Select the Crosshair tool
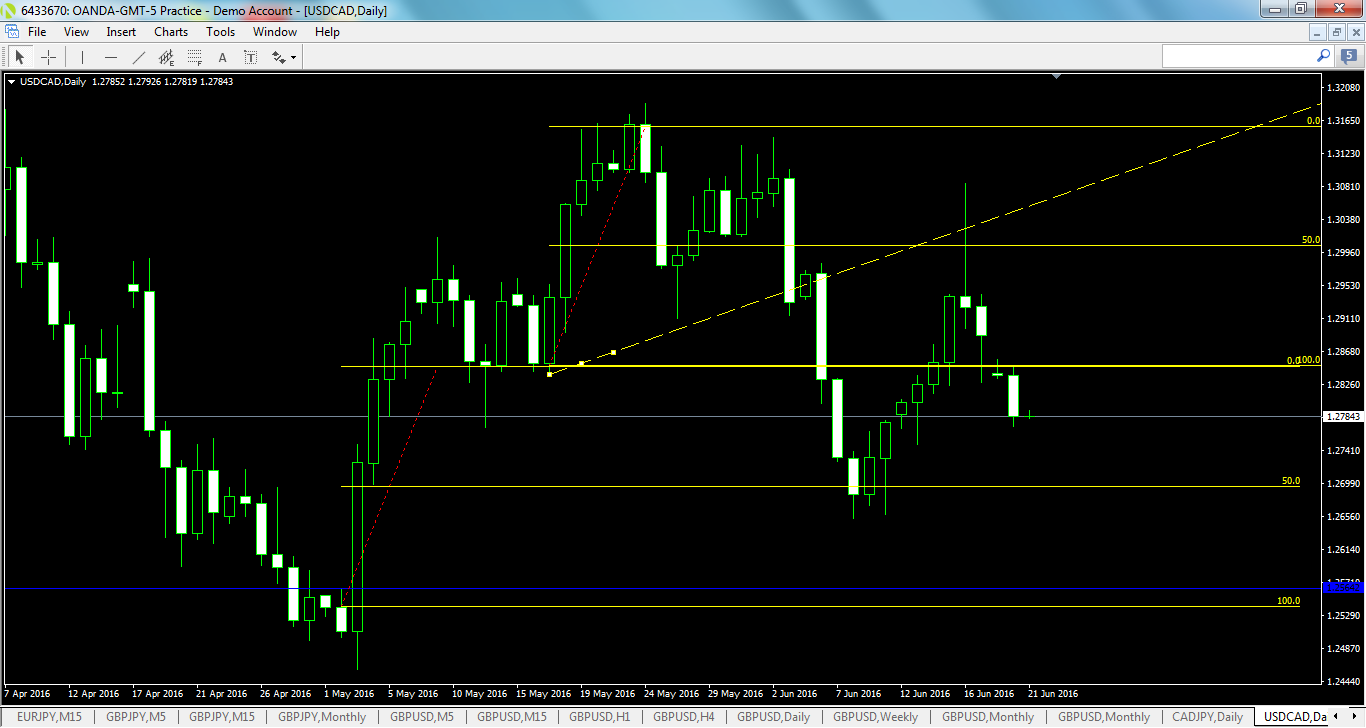This screenshot has height=728, width=1366. 48,57
